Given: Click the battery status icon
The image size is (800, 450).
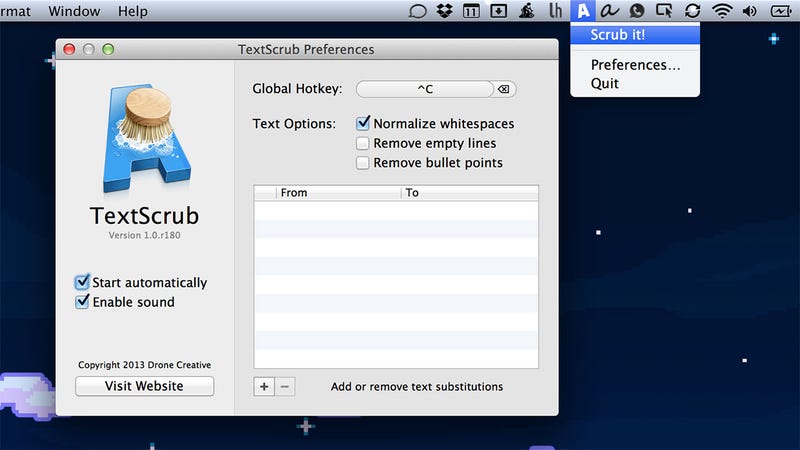Looking at the screenshot, I should pos(781,11).
